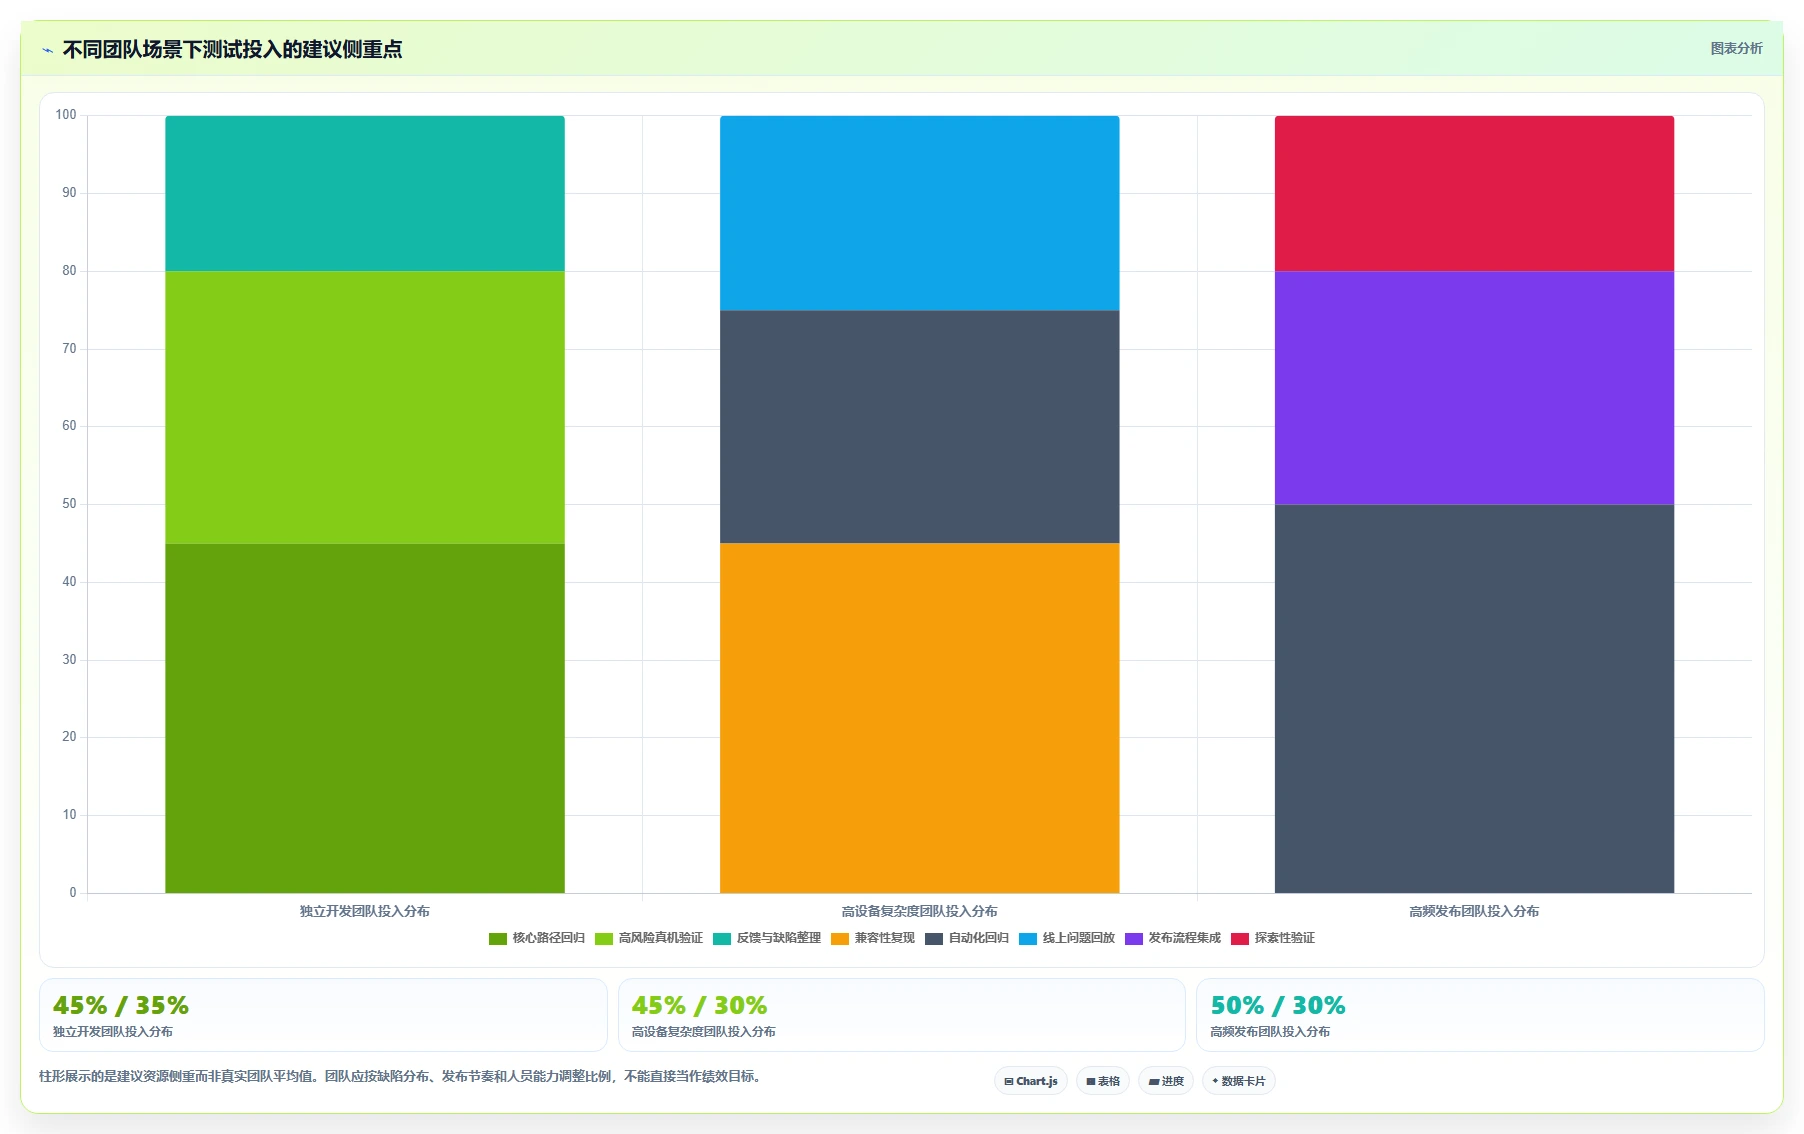Select the 表格 chip
Image resolution: width=1804 pixels, height=1134 pixels.
click(x=1103, y=1081)
